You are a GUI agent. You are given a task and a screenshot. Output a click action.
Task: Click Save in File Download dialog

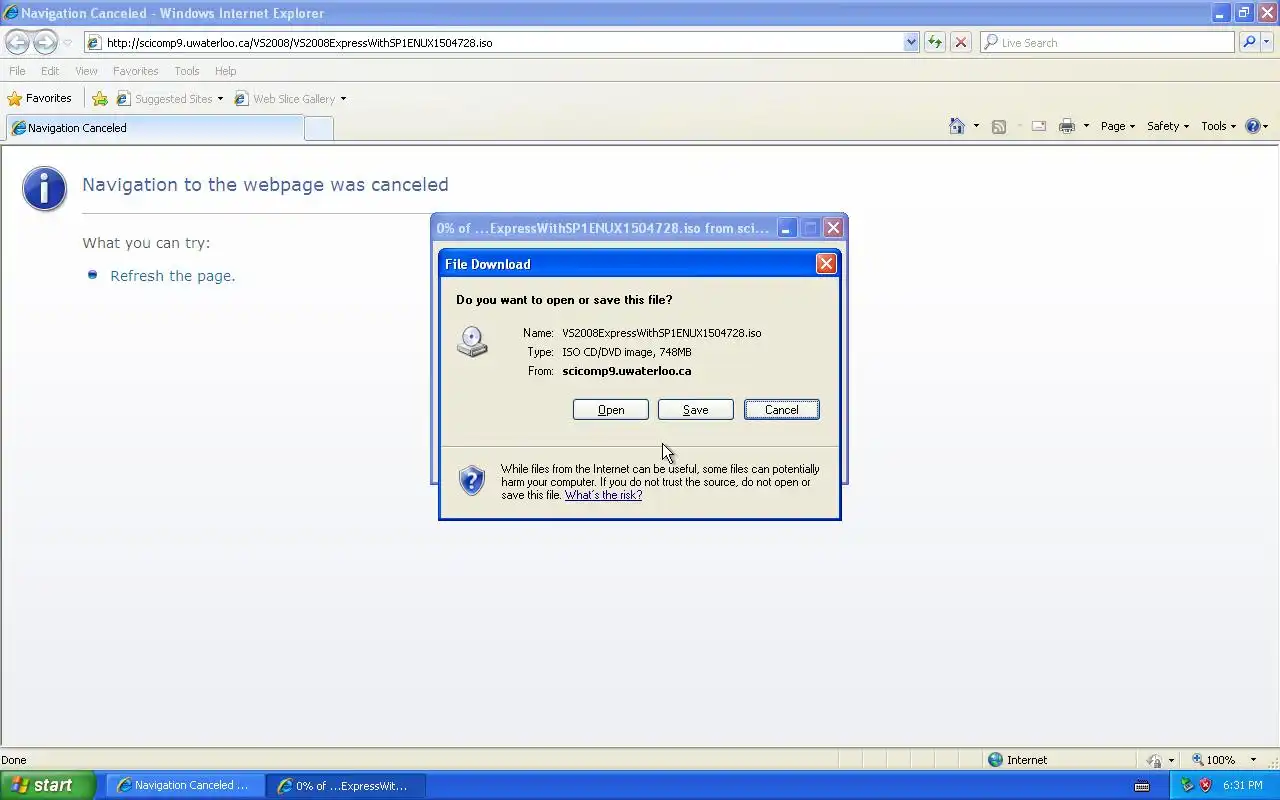pos(696,410)
